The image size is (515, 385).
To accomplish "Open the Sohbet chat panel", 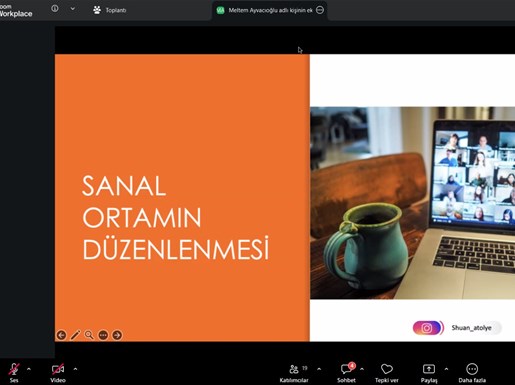I will pyautogui.click(x=346, y=373).
